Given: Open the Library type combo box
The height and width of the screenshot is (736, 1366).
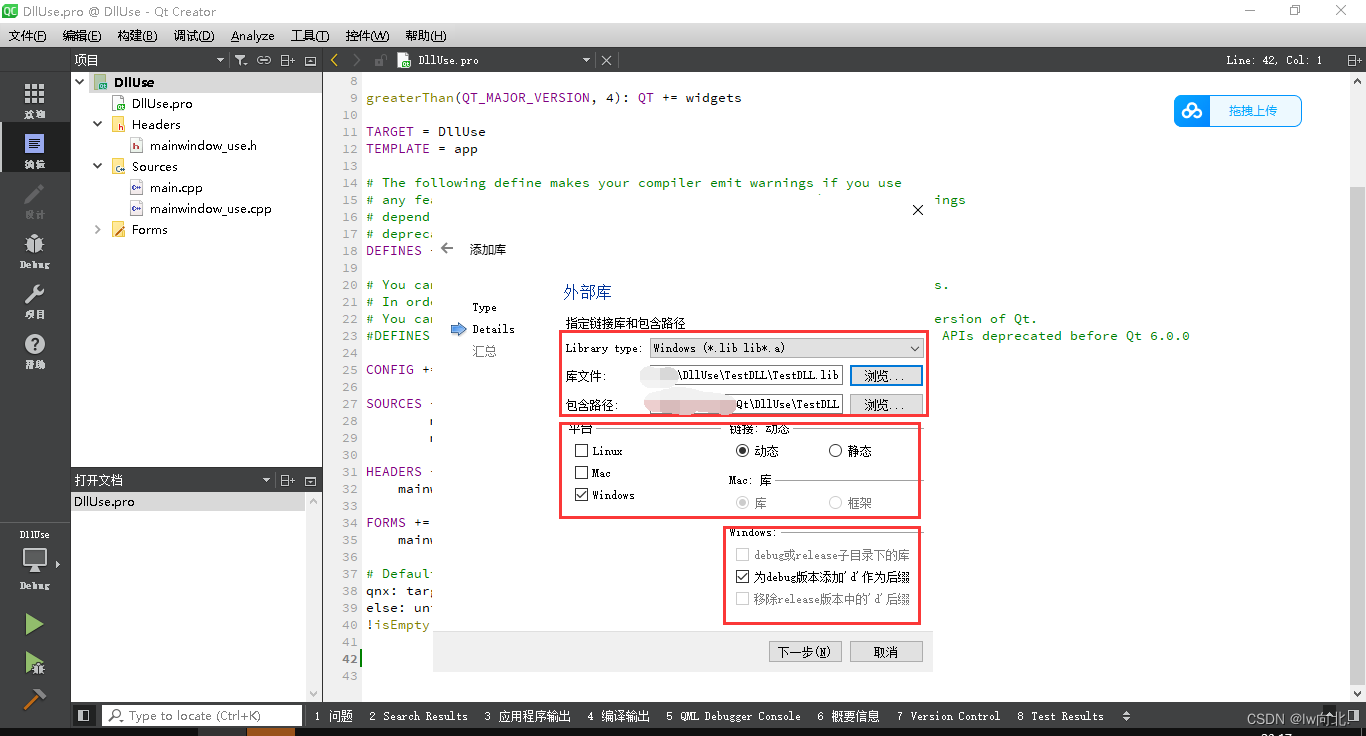Looking at the screenshot, I should pos(786,348).
